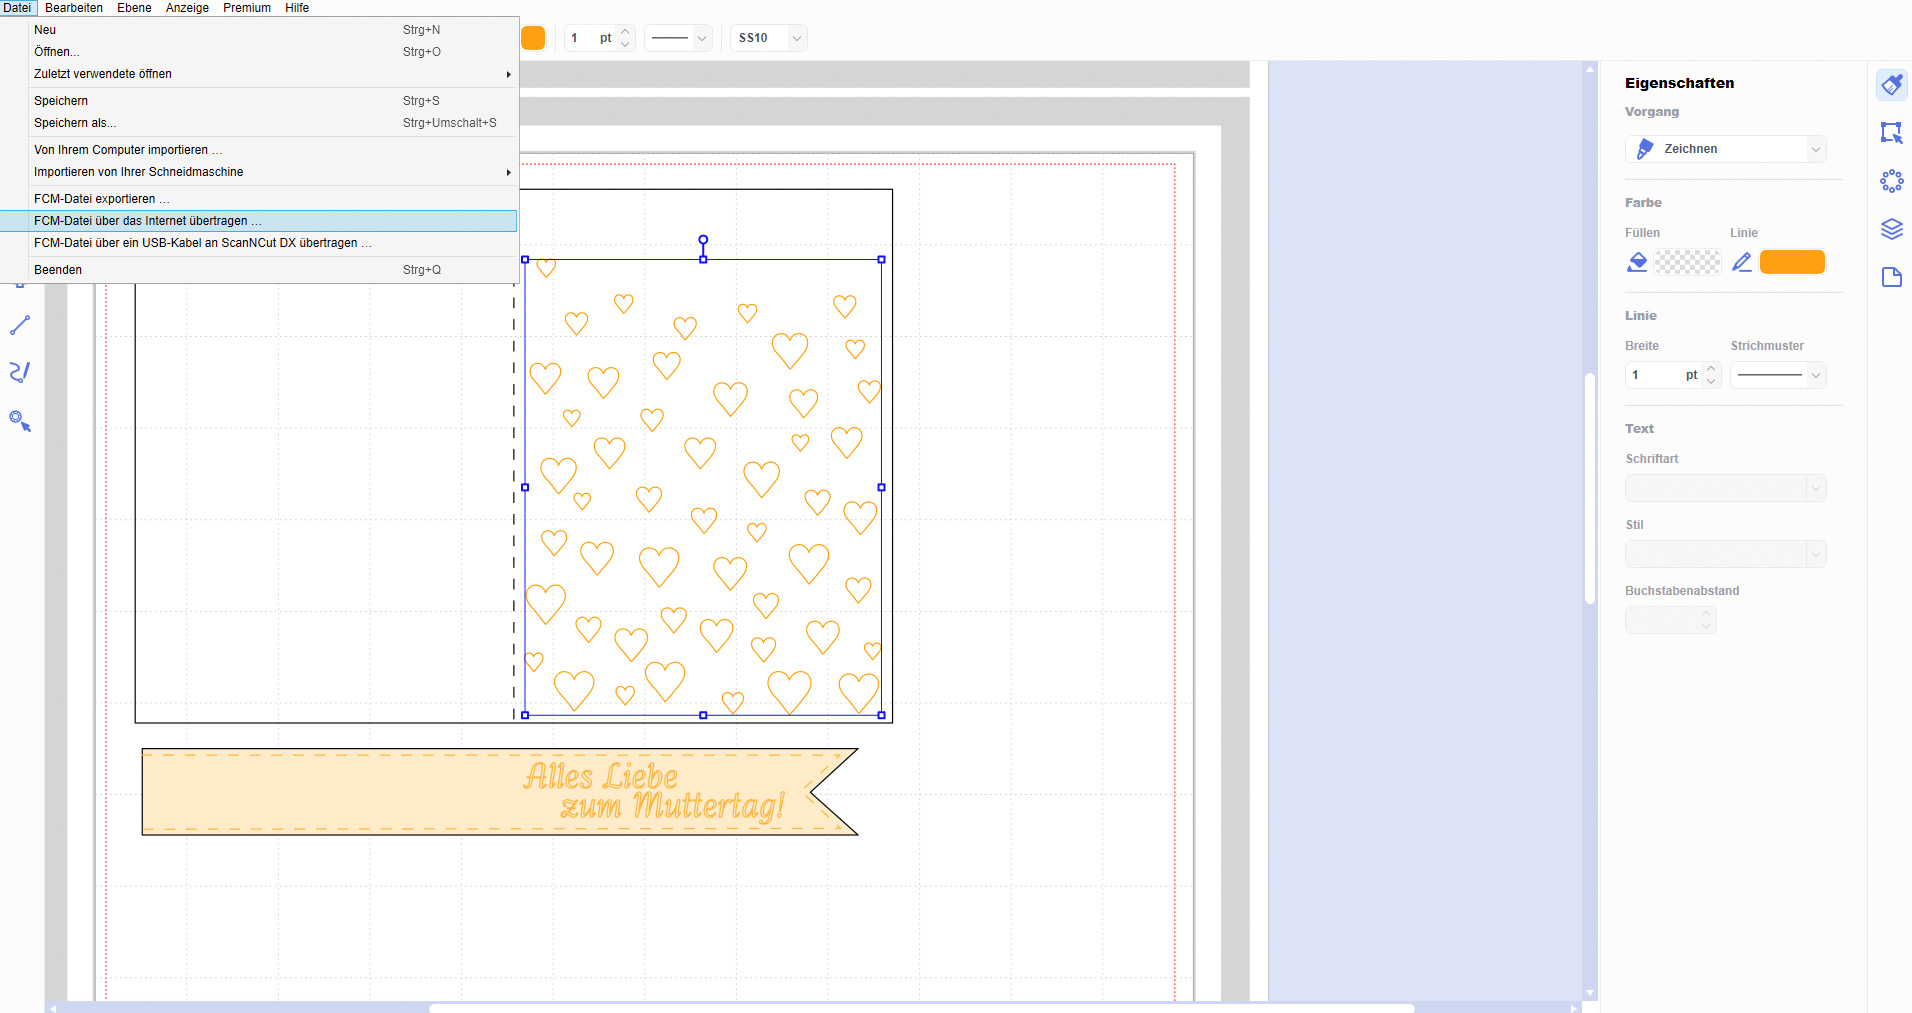Open the rhinestone panel with dotted-circle icon

pos(1891,181)
